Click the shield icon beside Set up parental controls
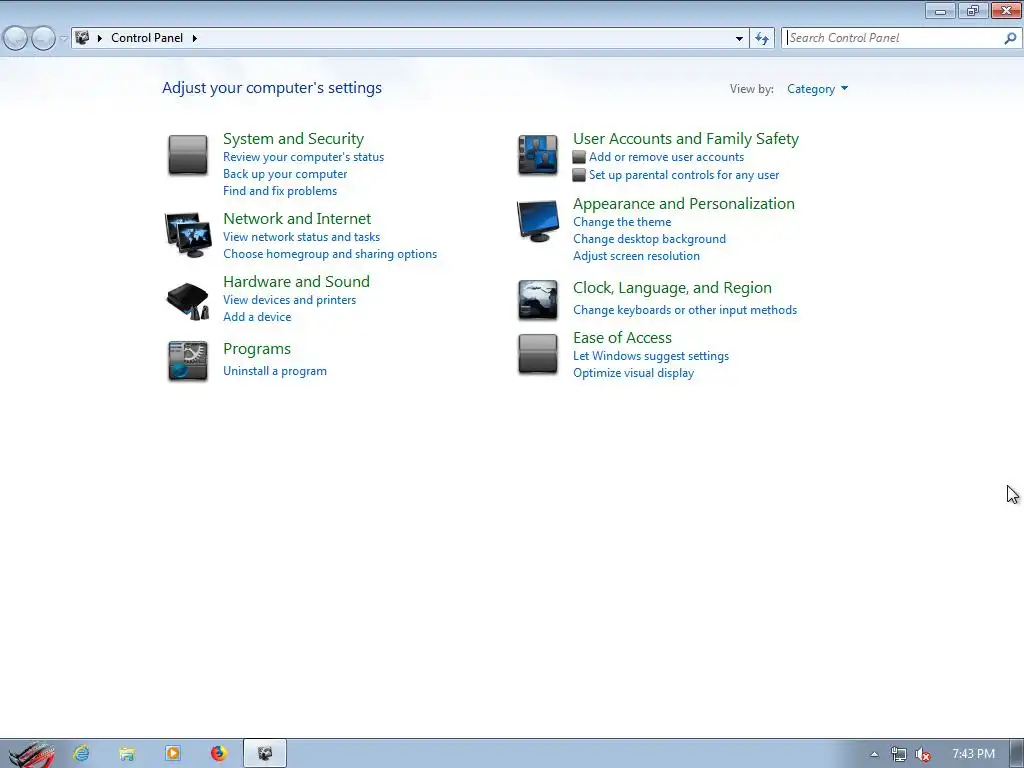This screenshot has width=1024, height=768. [x=579, y=175]
